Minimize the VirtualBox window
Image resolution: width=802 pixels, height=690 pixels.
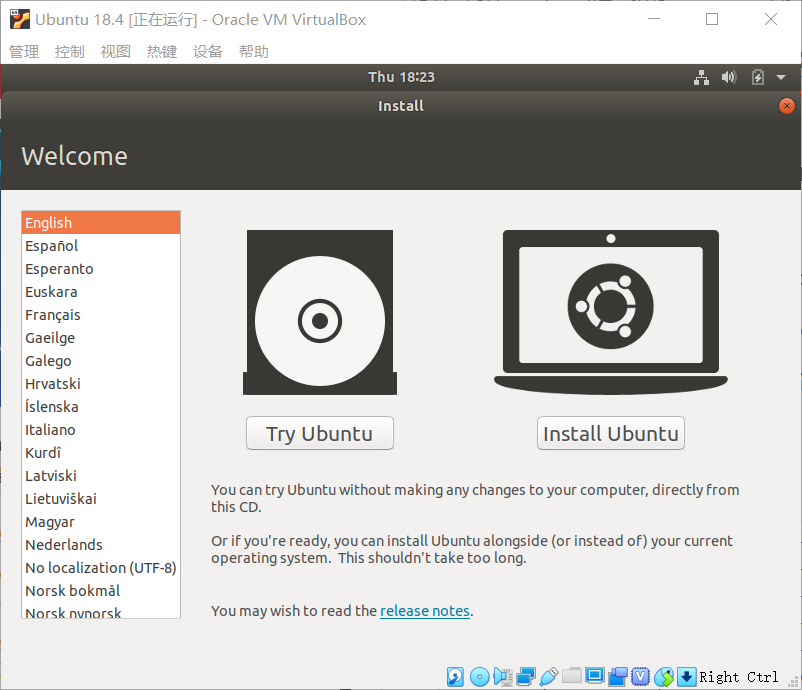[654, 19]
